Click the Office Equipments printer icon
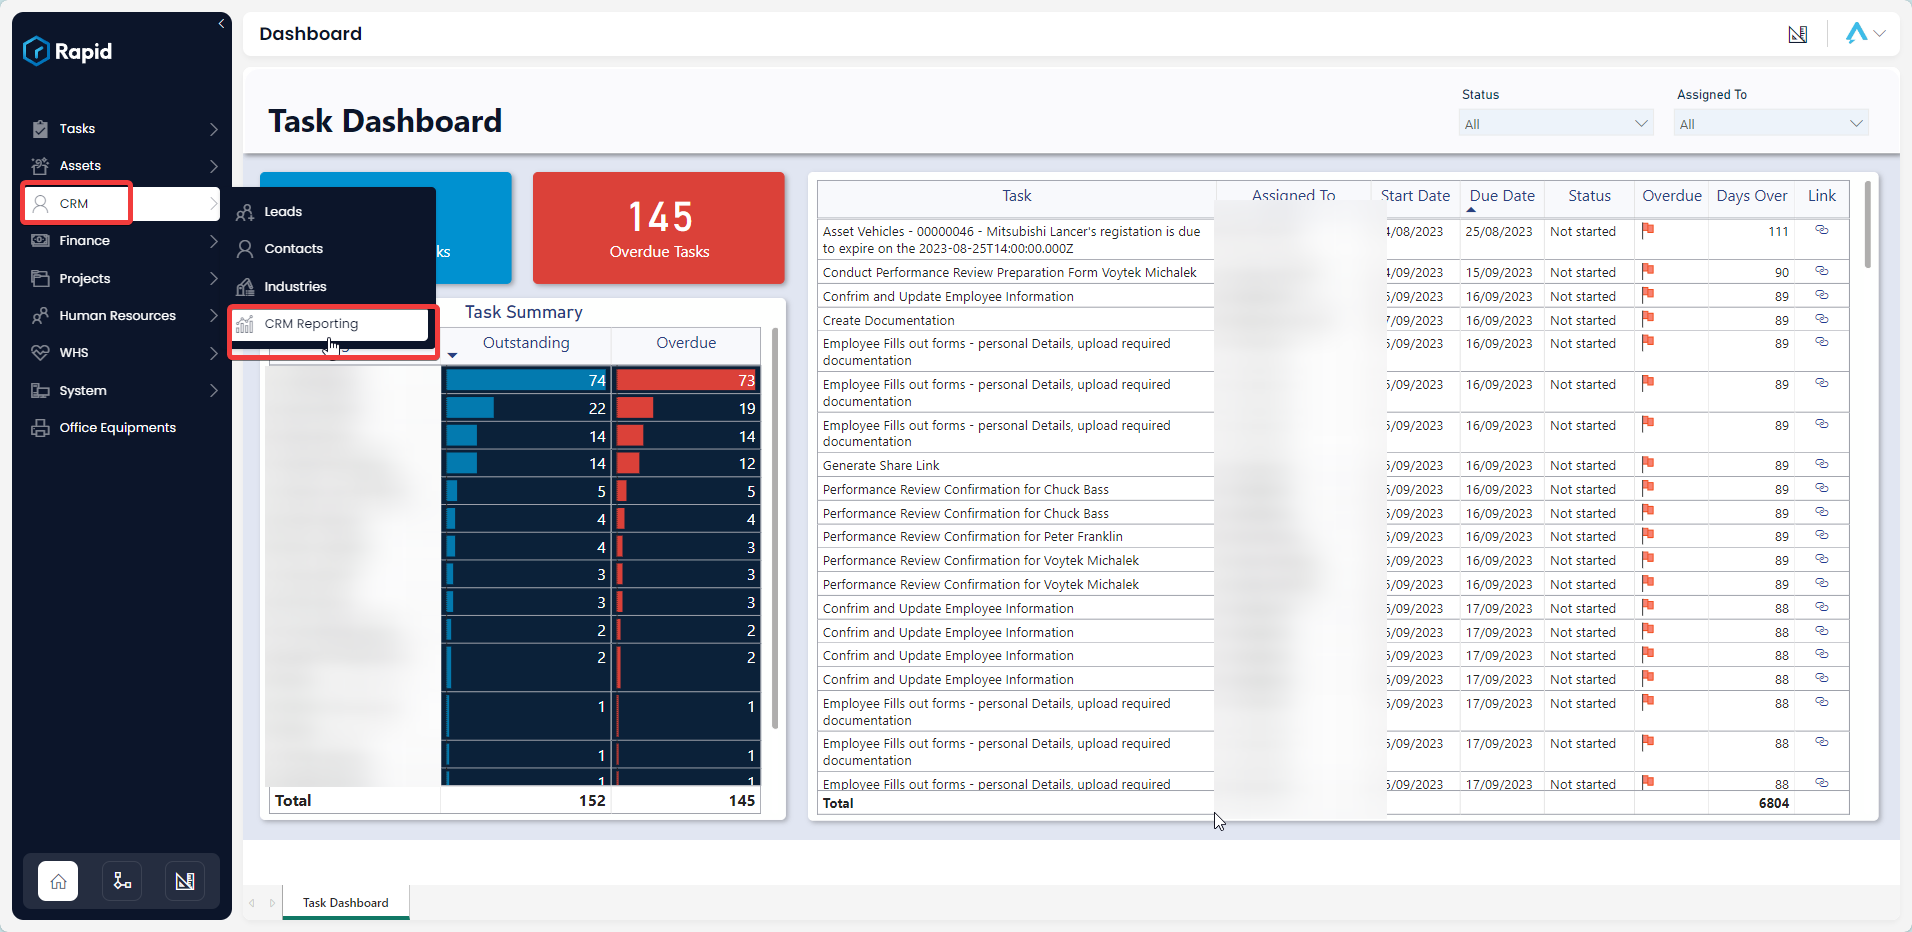This screenshot has width=1912, height=932. point(40,428)
